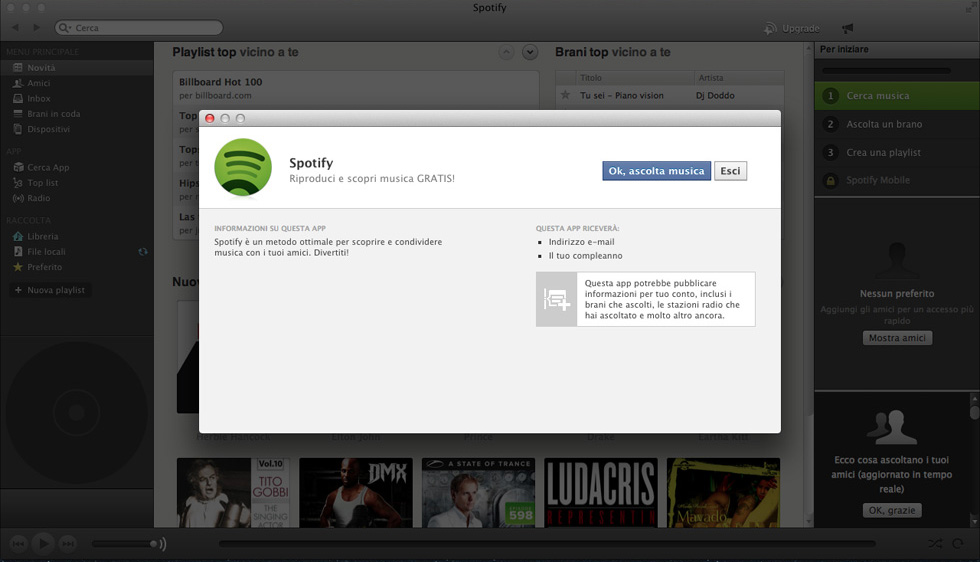Skip to the previous track

pyautogui.click(x=18, y=543)
